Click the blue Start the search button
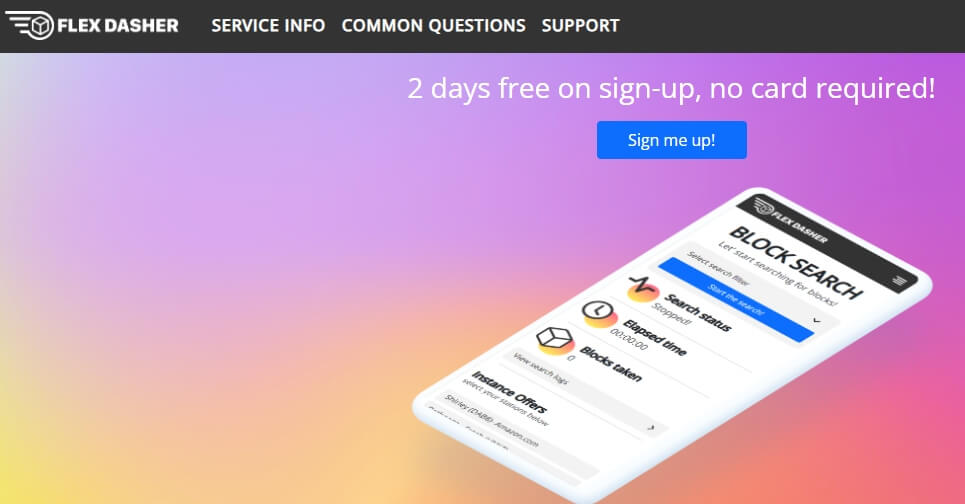Image resolution: width=965 pixels, height=504 pixels. pyautogui.click(x=736, y=300)
